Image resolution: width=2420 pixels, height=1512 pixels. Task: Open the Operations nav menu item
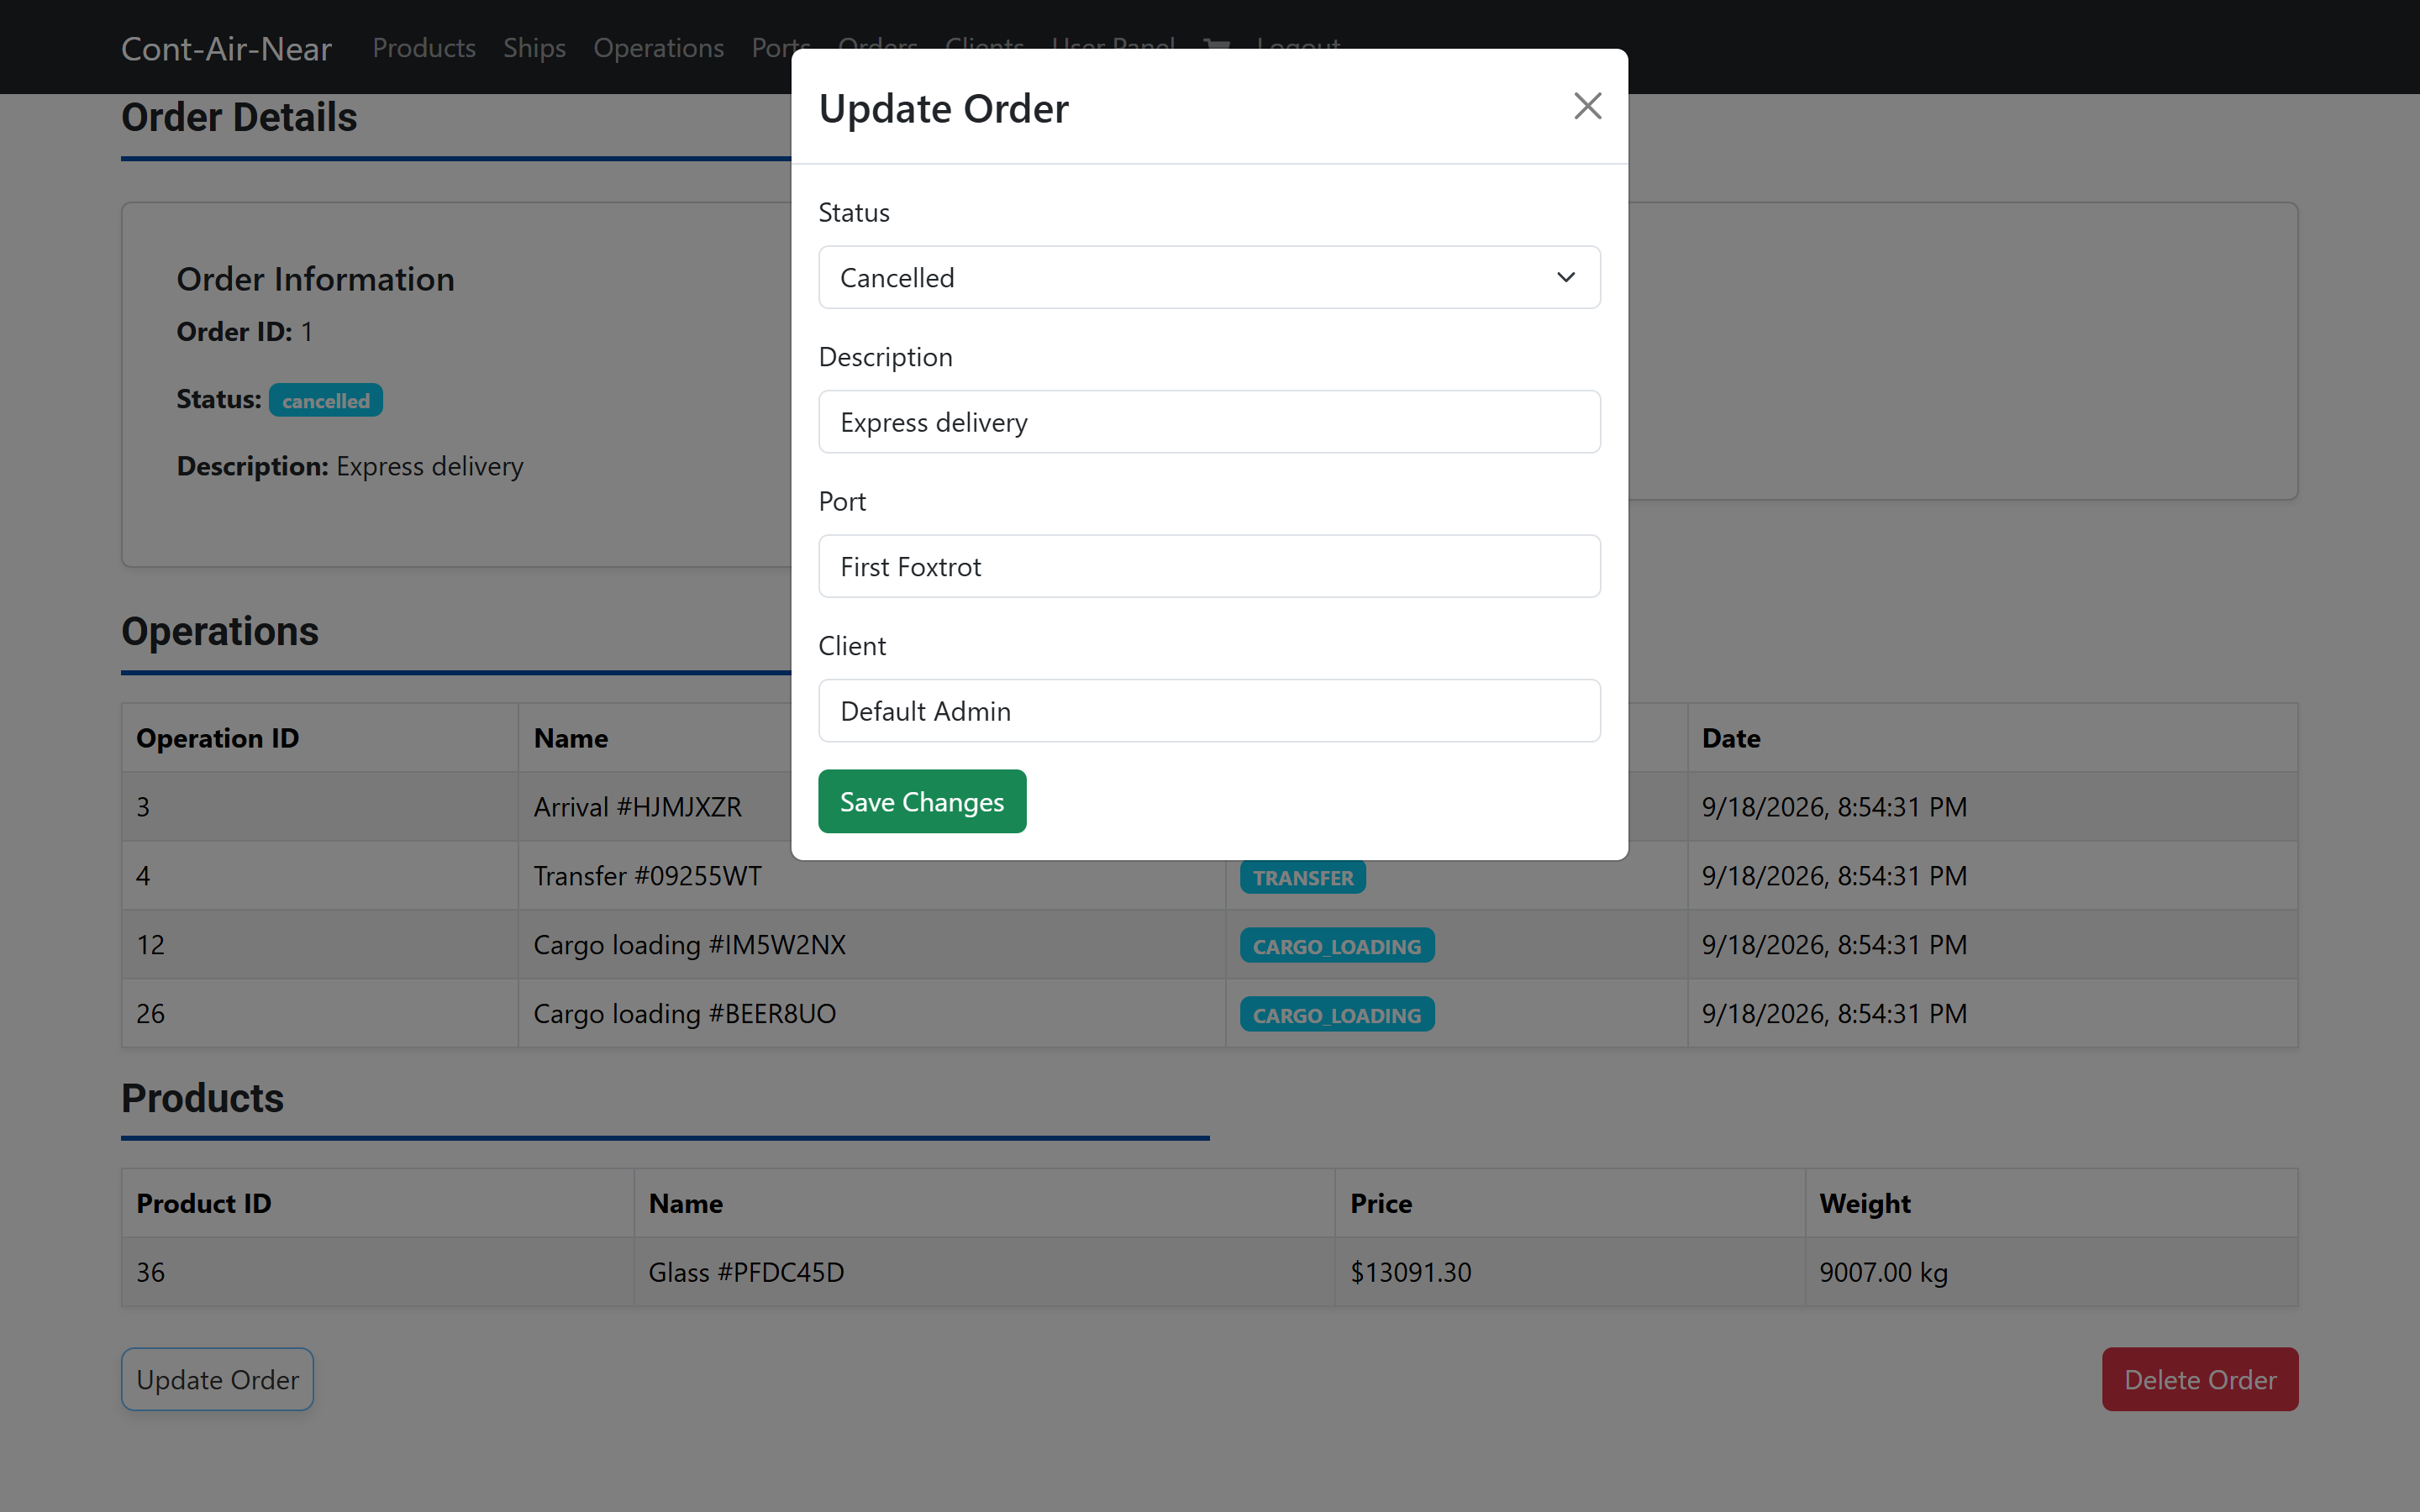click(658, 47)
